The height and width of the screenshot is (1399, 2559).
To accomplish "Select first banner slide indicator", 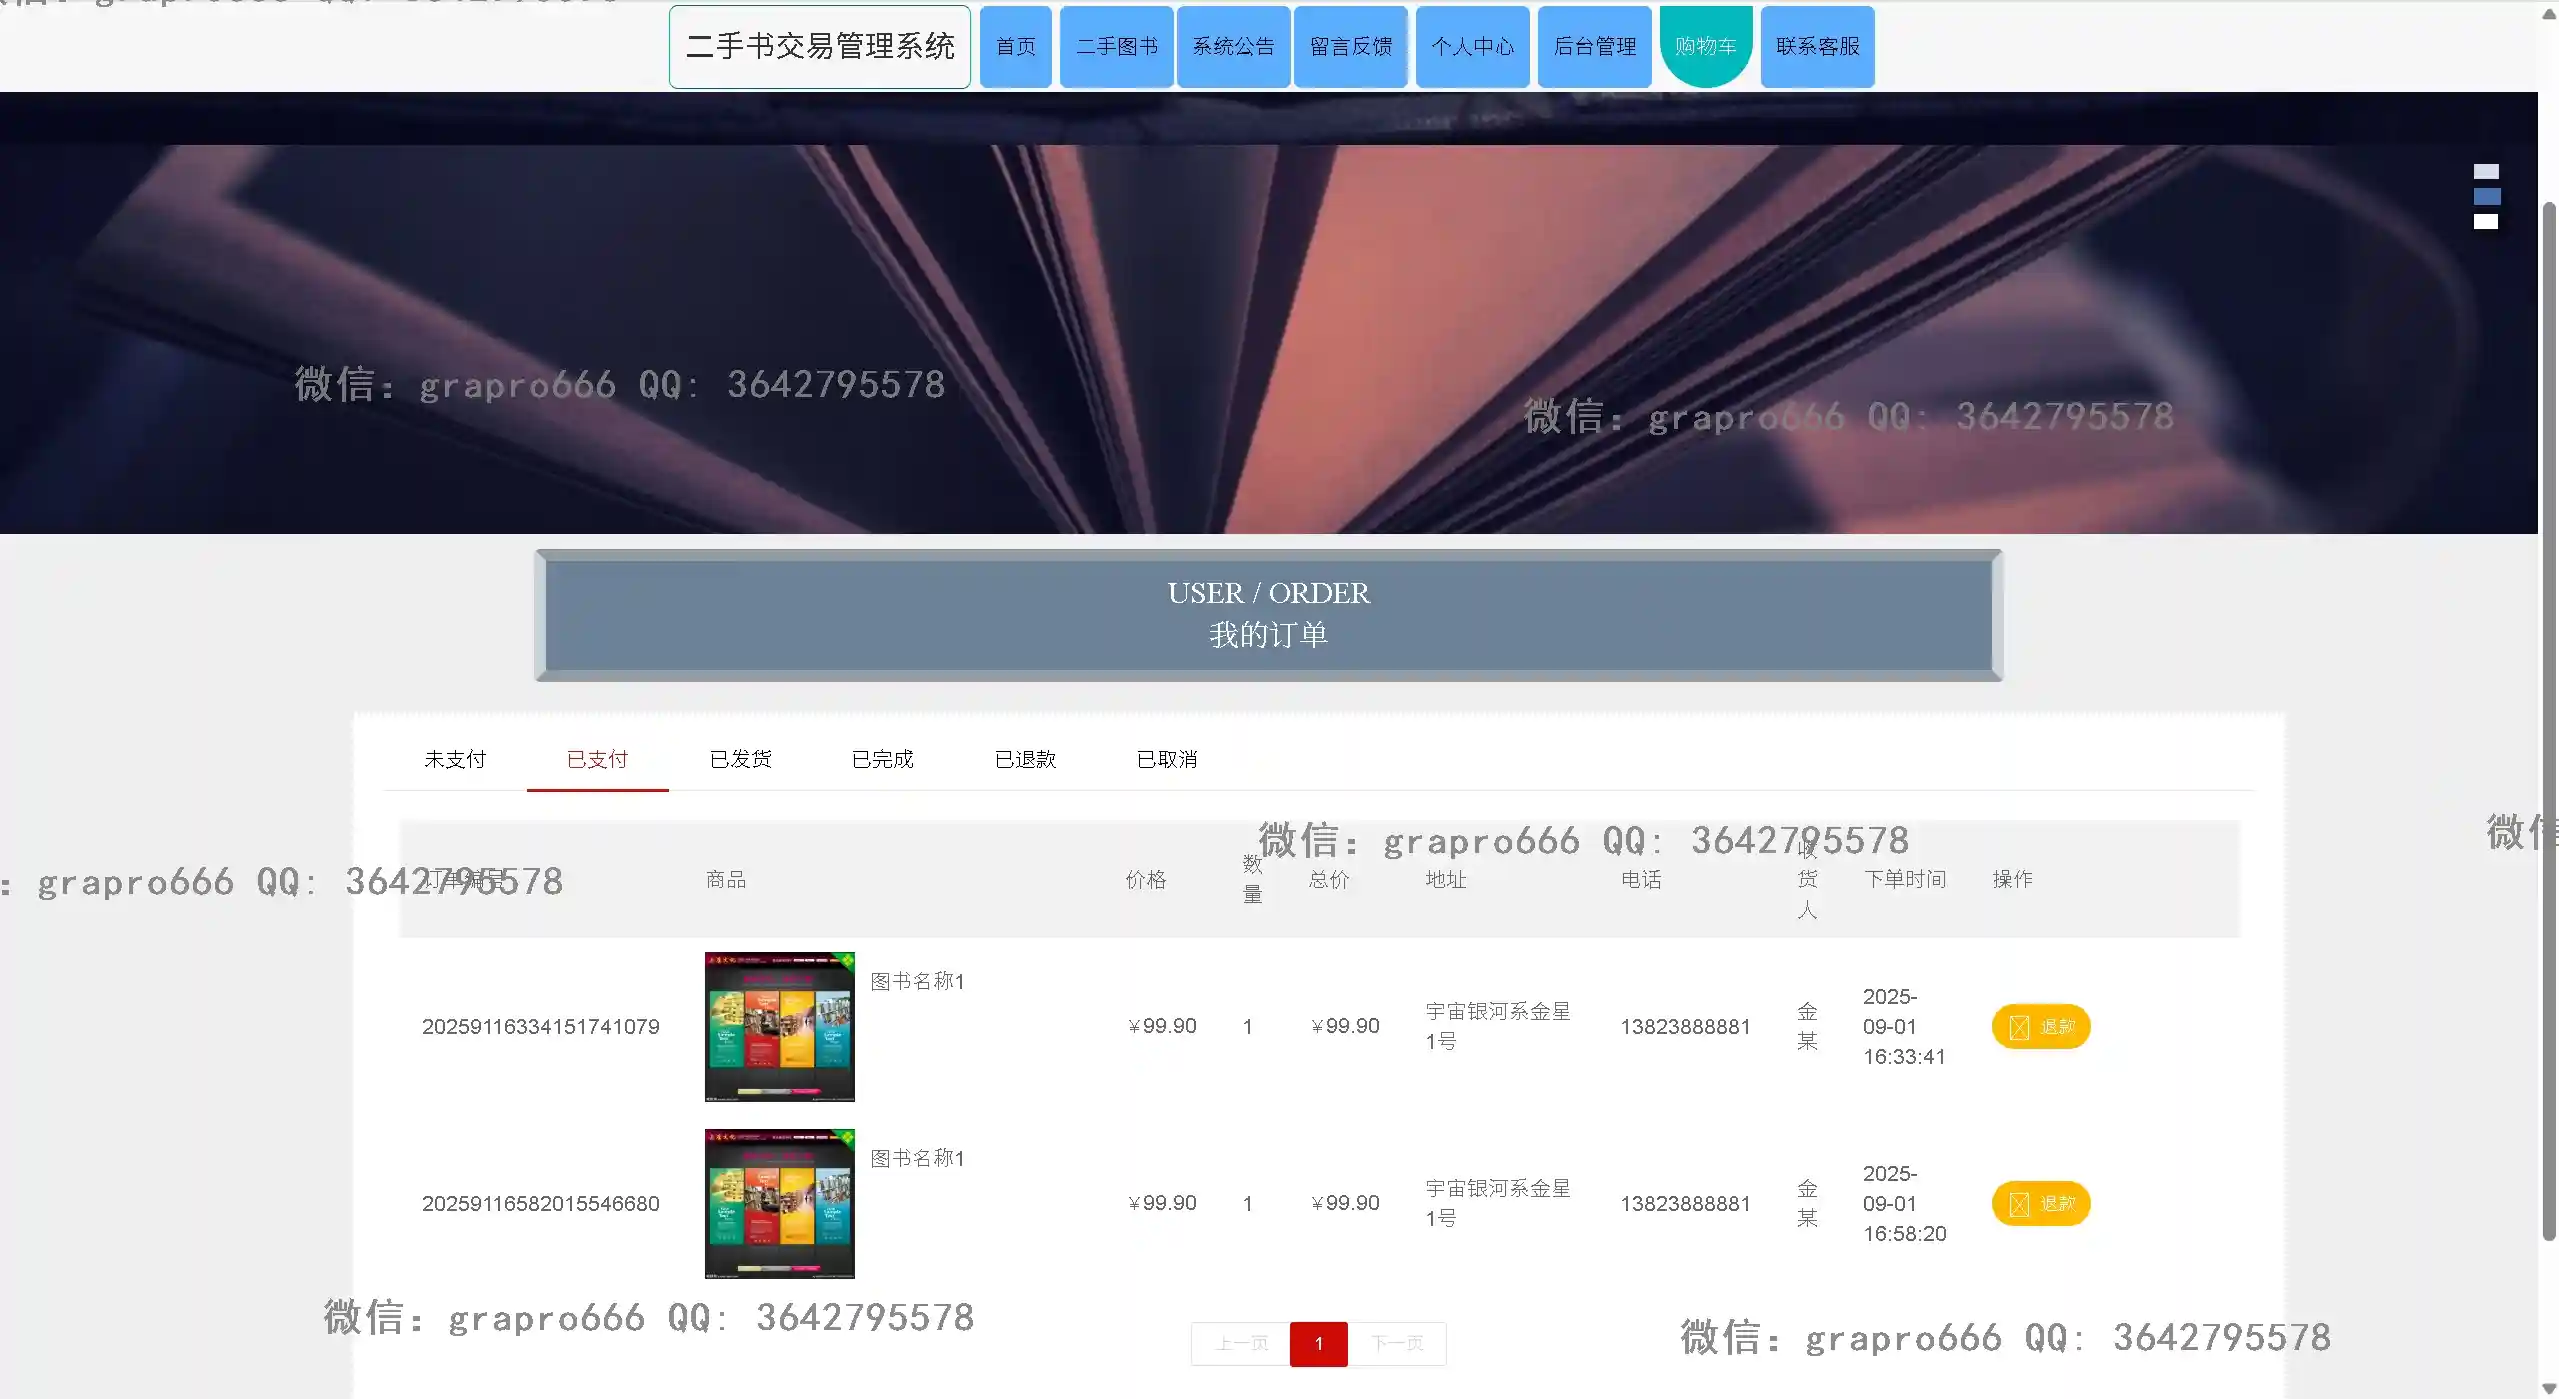I will click(x=2486, y=172).
